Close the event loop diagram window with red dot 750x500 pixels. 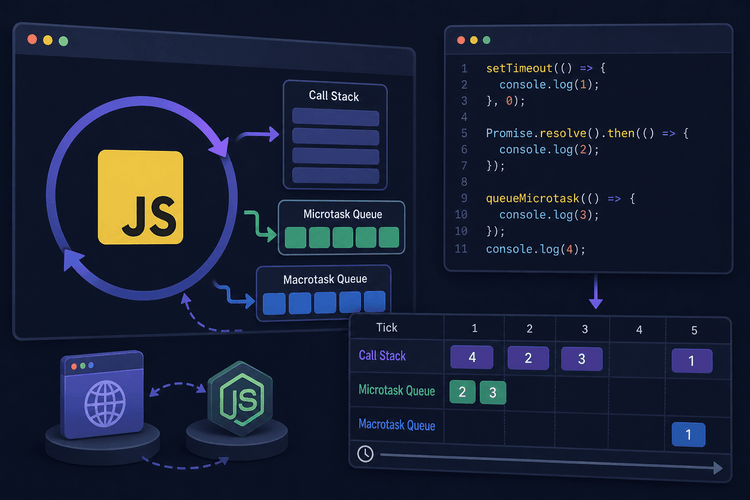(32, 39)
